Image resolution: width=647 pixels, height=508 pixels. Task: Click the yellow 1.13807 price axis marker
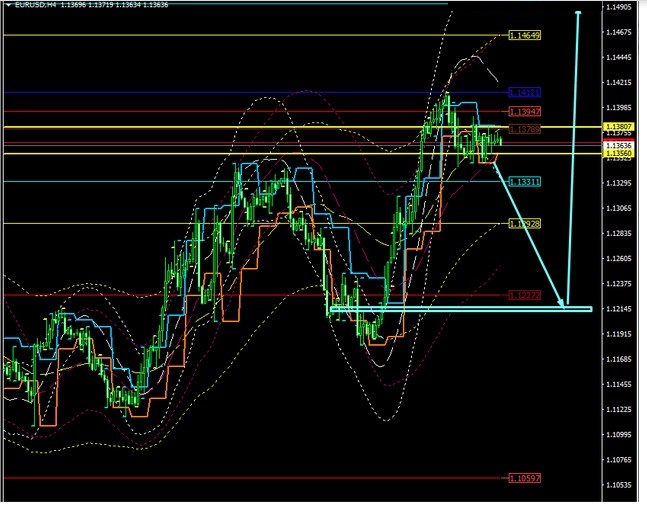click(617, 126)
